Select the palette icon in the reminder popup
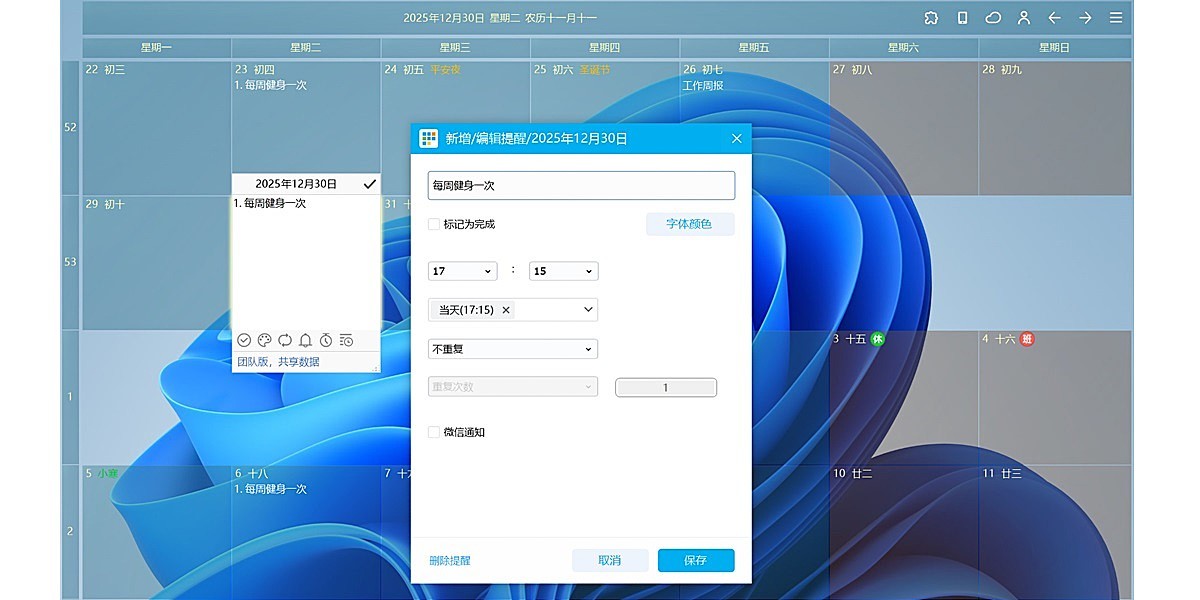This screenshot has height=600, width=1200. (264, 340)
